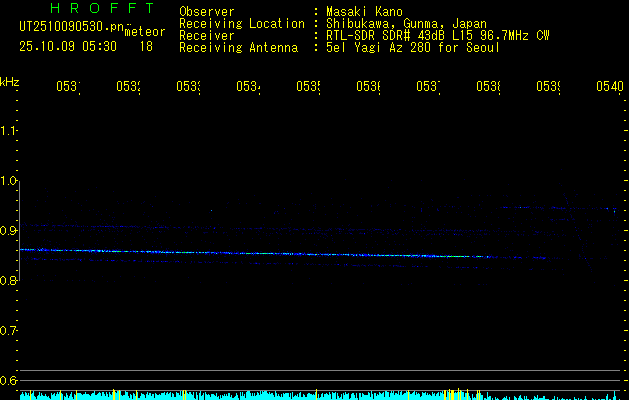Click the gray frequency range bar on left axis
The height and width of the screenshot is (400, 629).
point(19,231)
